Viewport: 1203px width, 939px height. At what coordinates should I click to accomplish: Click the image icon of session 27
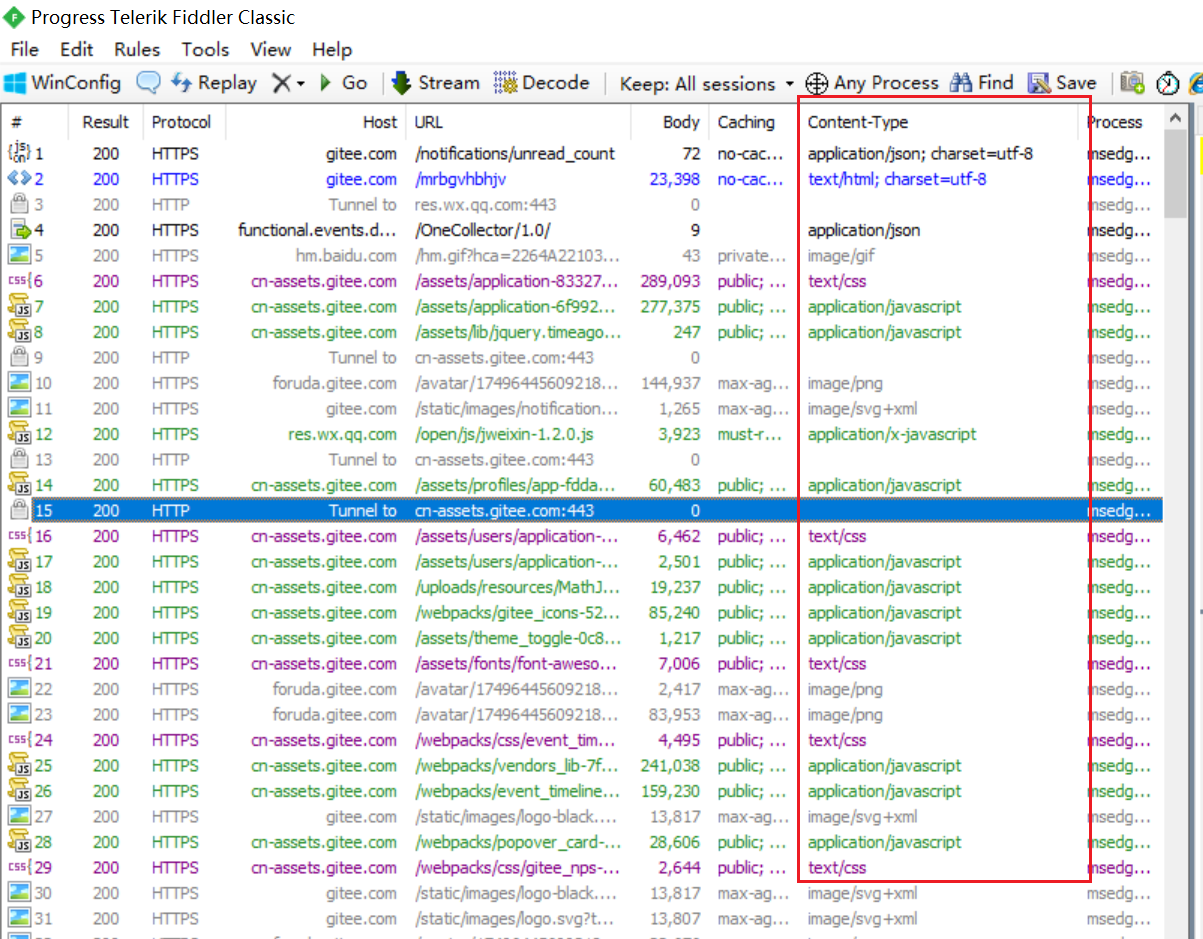click(x=19, y=816)
